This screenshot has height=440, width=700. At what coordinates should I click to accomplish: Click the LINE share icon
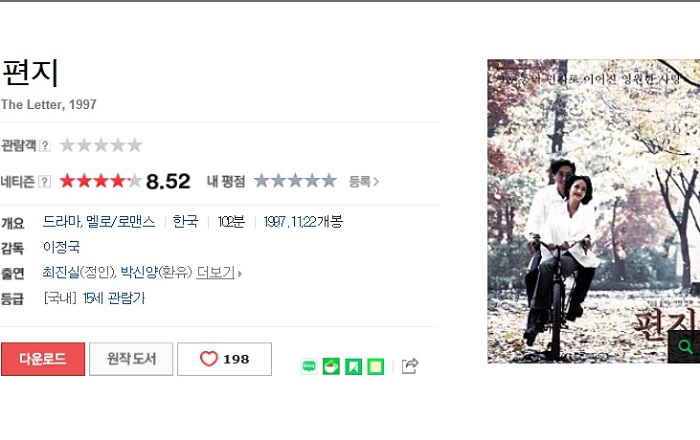point(309,366)
